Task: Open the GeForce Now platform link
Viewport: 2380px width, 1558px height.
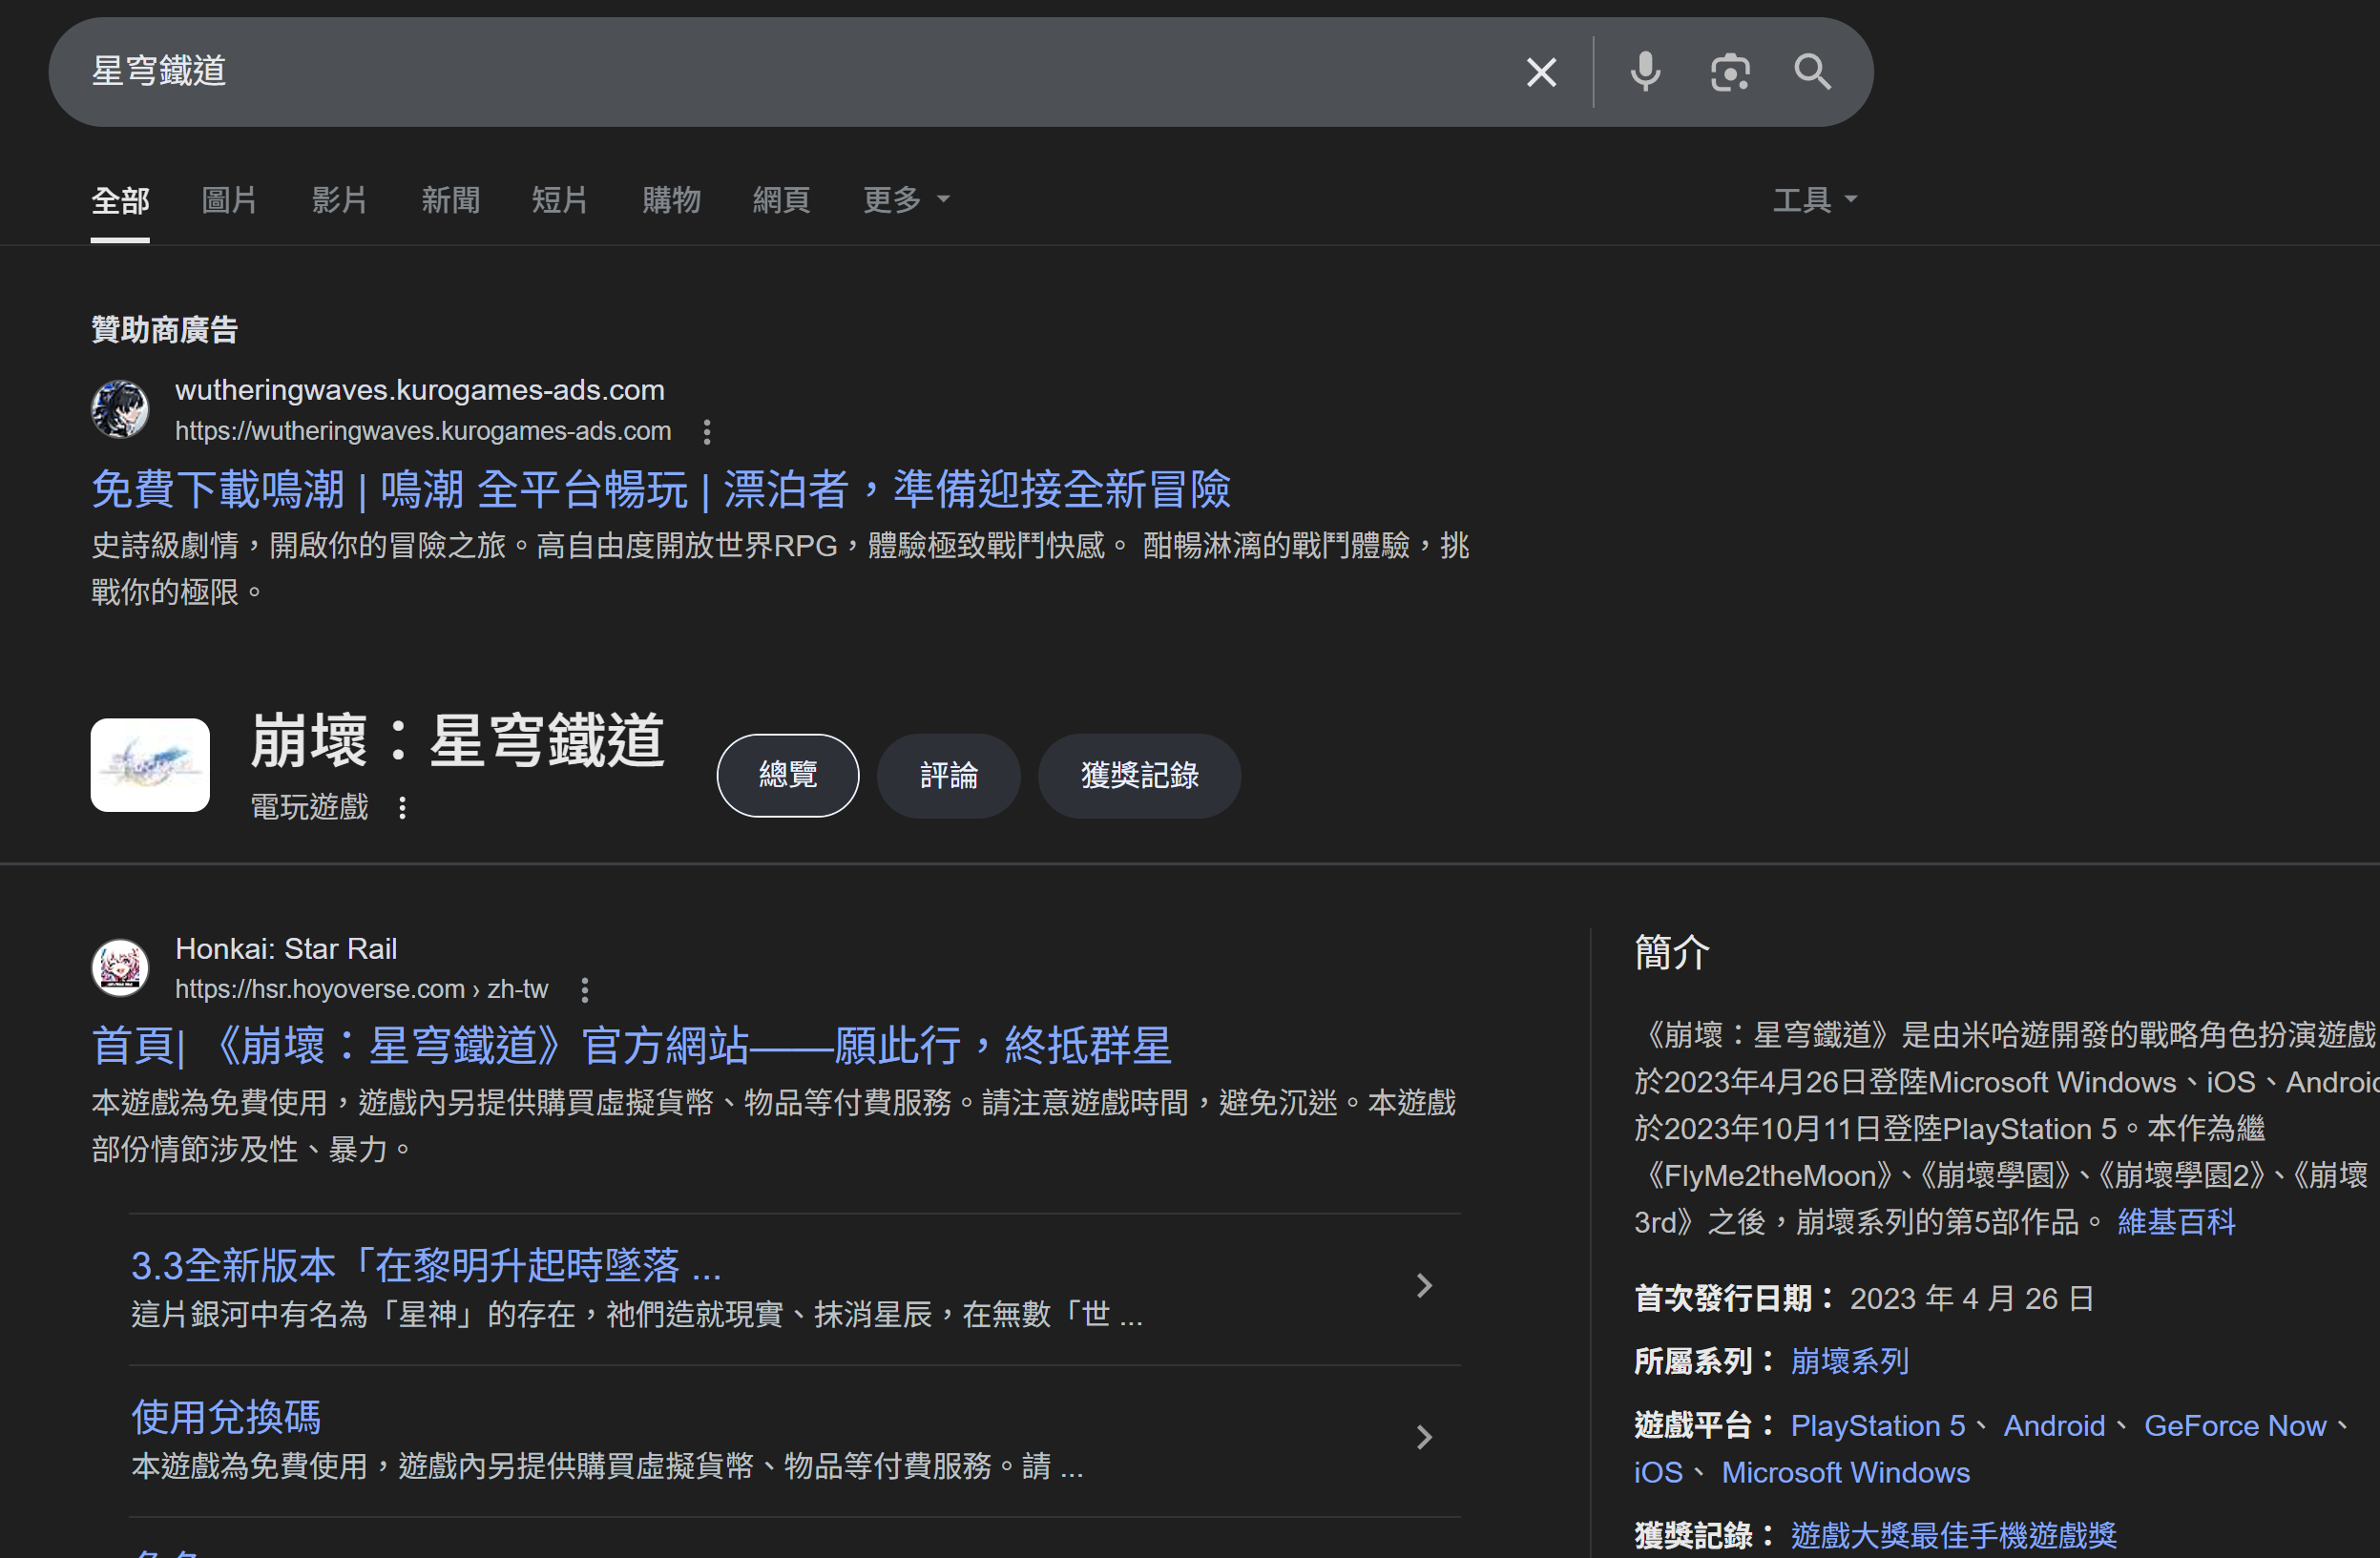Action: (x=2235, y=1426)
